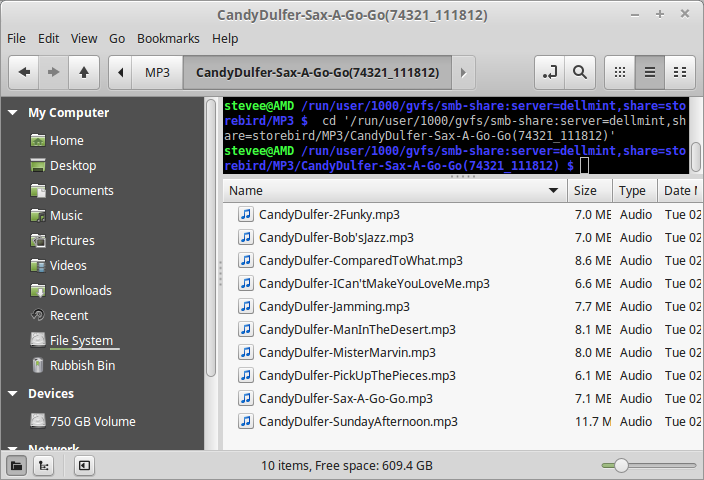The image size is (704, 480).
Task: Collapse the My Computer section
Action: coord(13,113)
